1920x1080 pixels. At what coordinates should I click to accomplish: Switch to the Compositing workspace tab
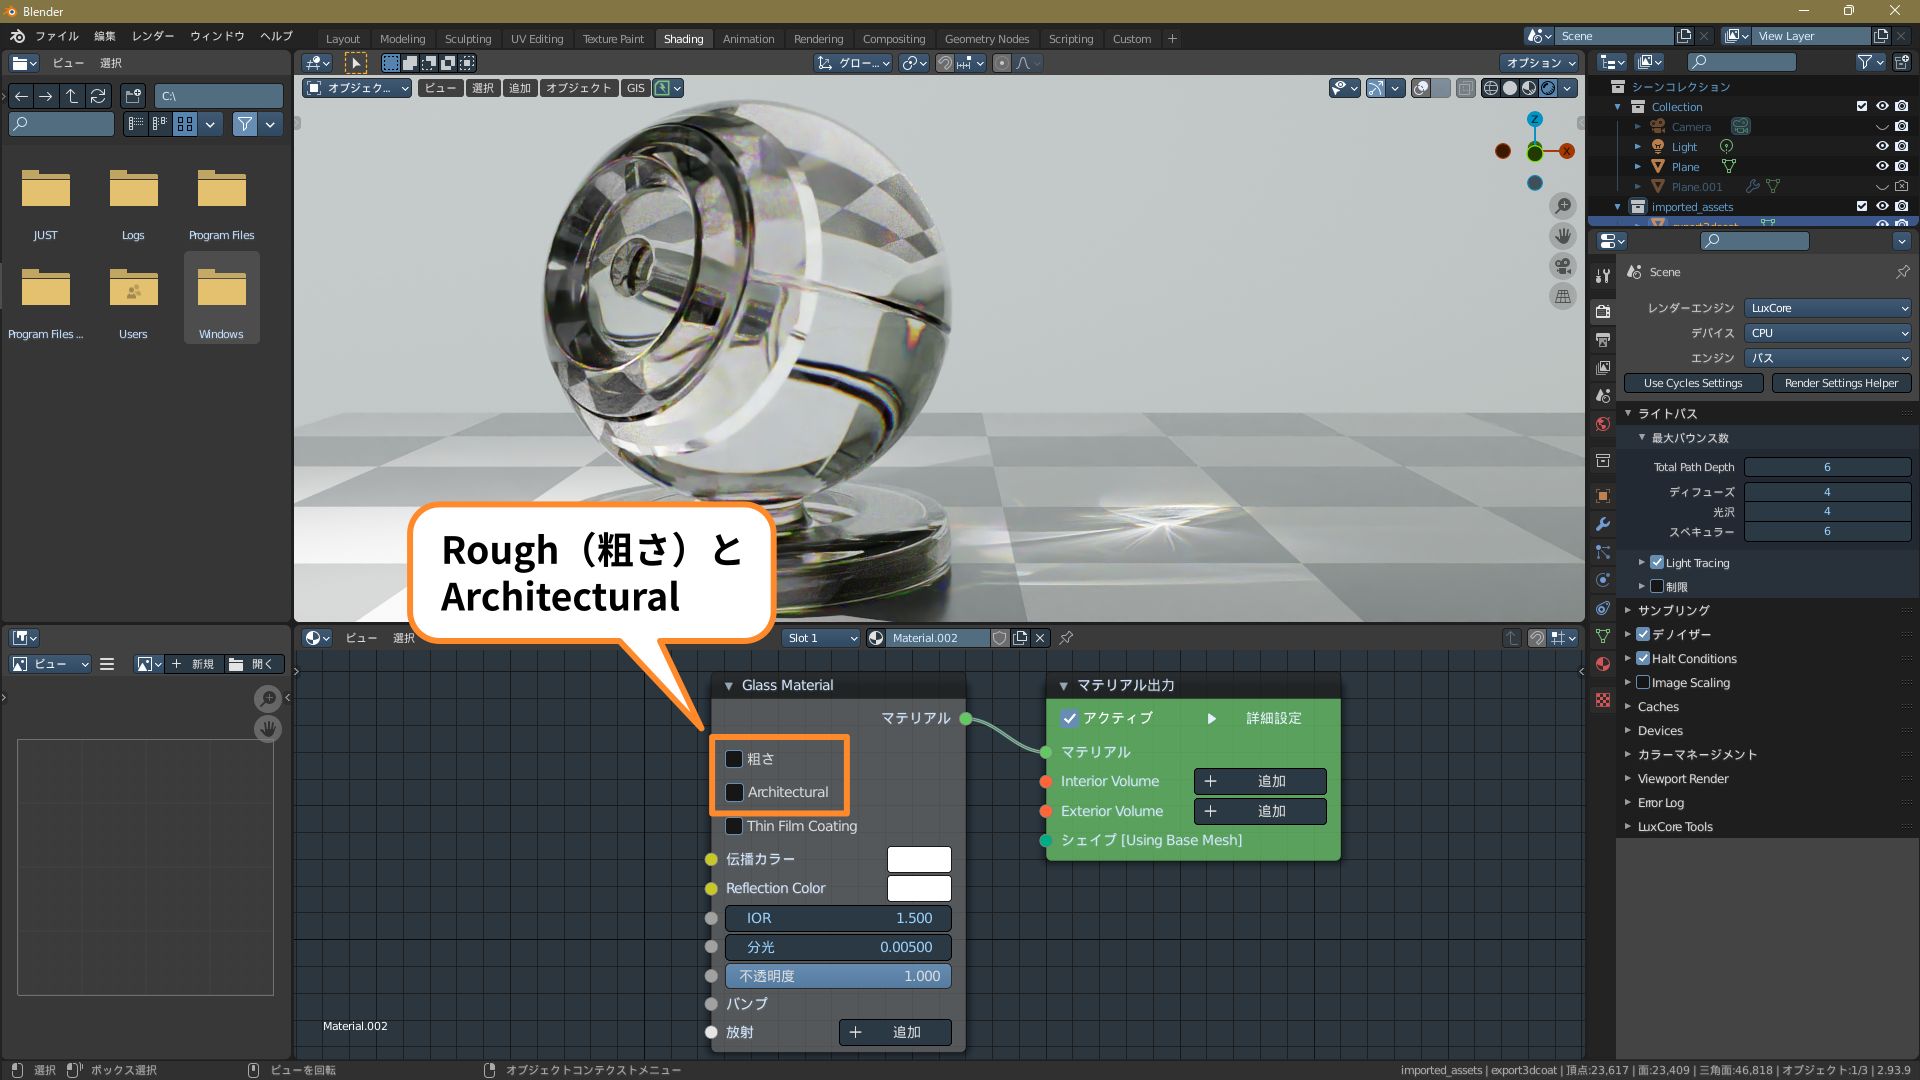click(893, 39)
